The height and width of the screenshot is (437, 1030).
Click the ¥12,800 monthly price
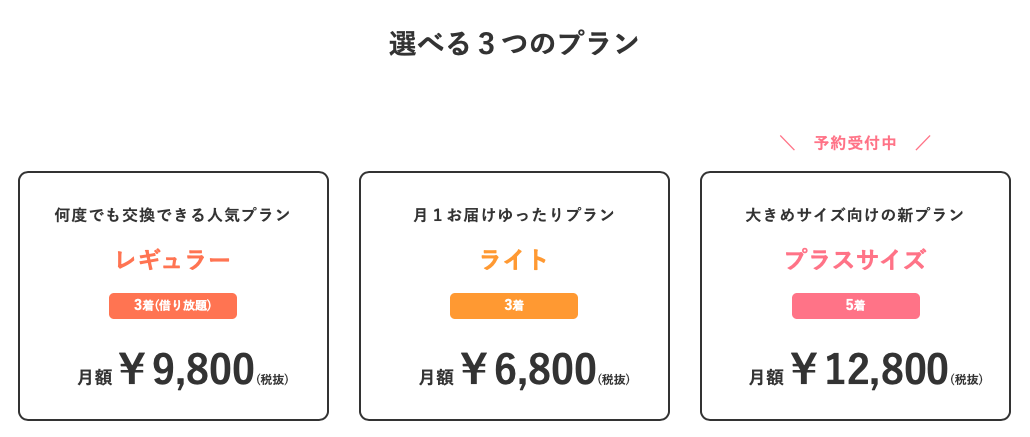870,369
